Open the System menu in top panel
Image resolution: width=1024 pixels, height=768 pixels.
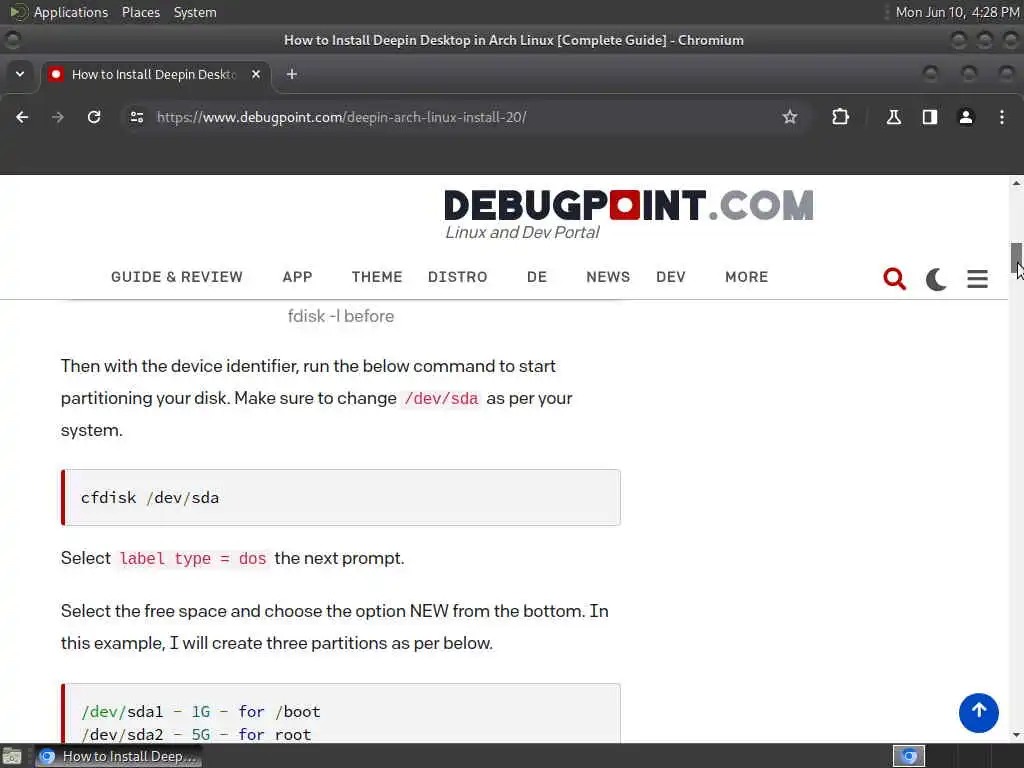[x=195, y=12]
